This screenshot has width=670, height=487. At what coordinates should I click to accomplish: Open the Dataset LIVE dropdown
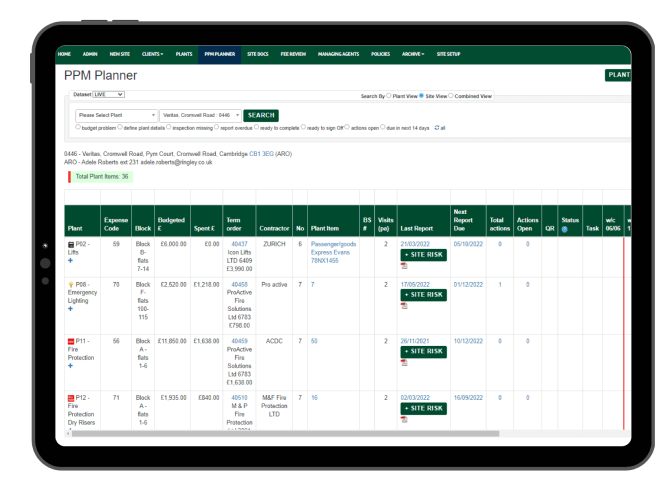(107, 95)
